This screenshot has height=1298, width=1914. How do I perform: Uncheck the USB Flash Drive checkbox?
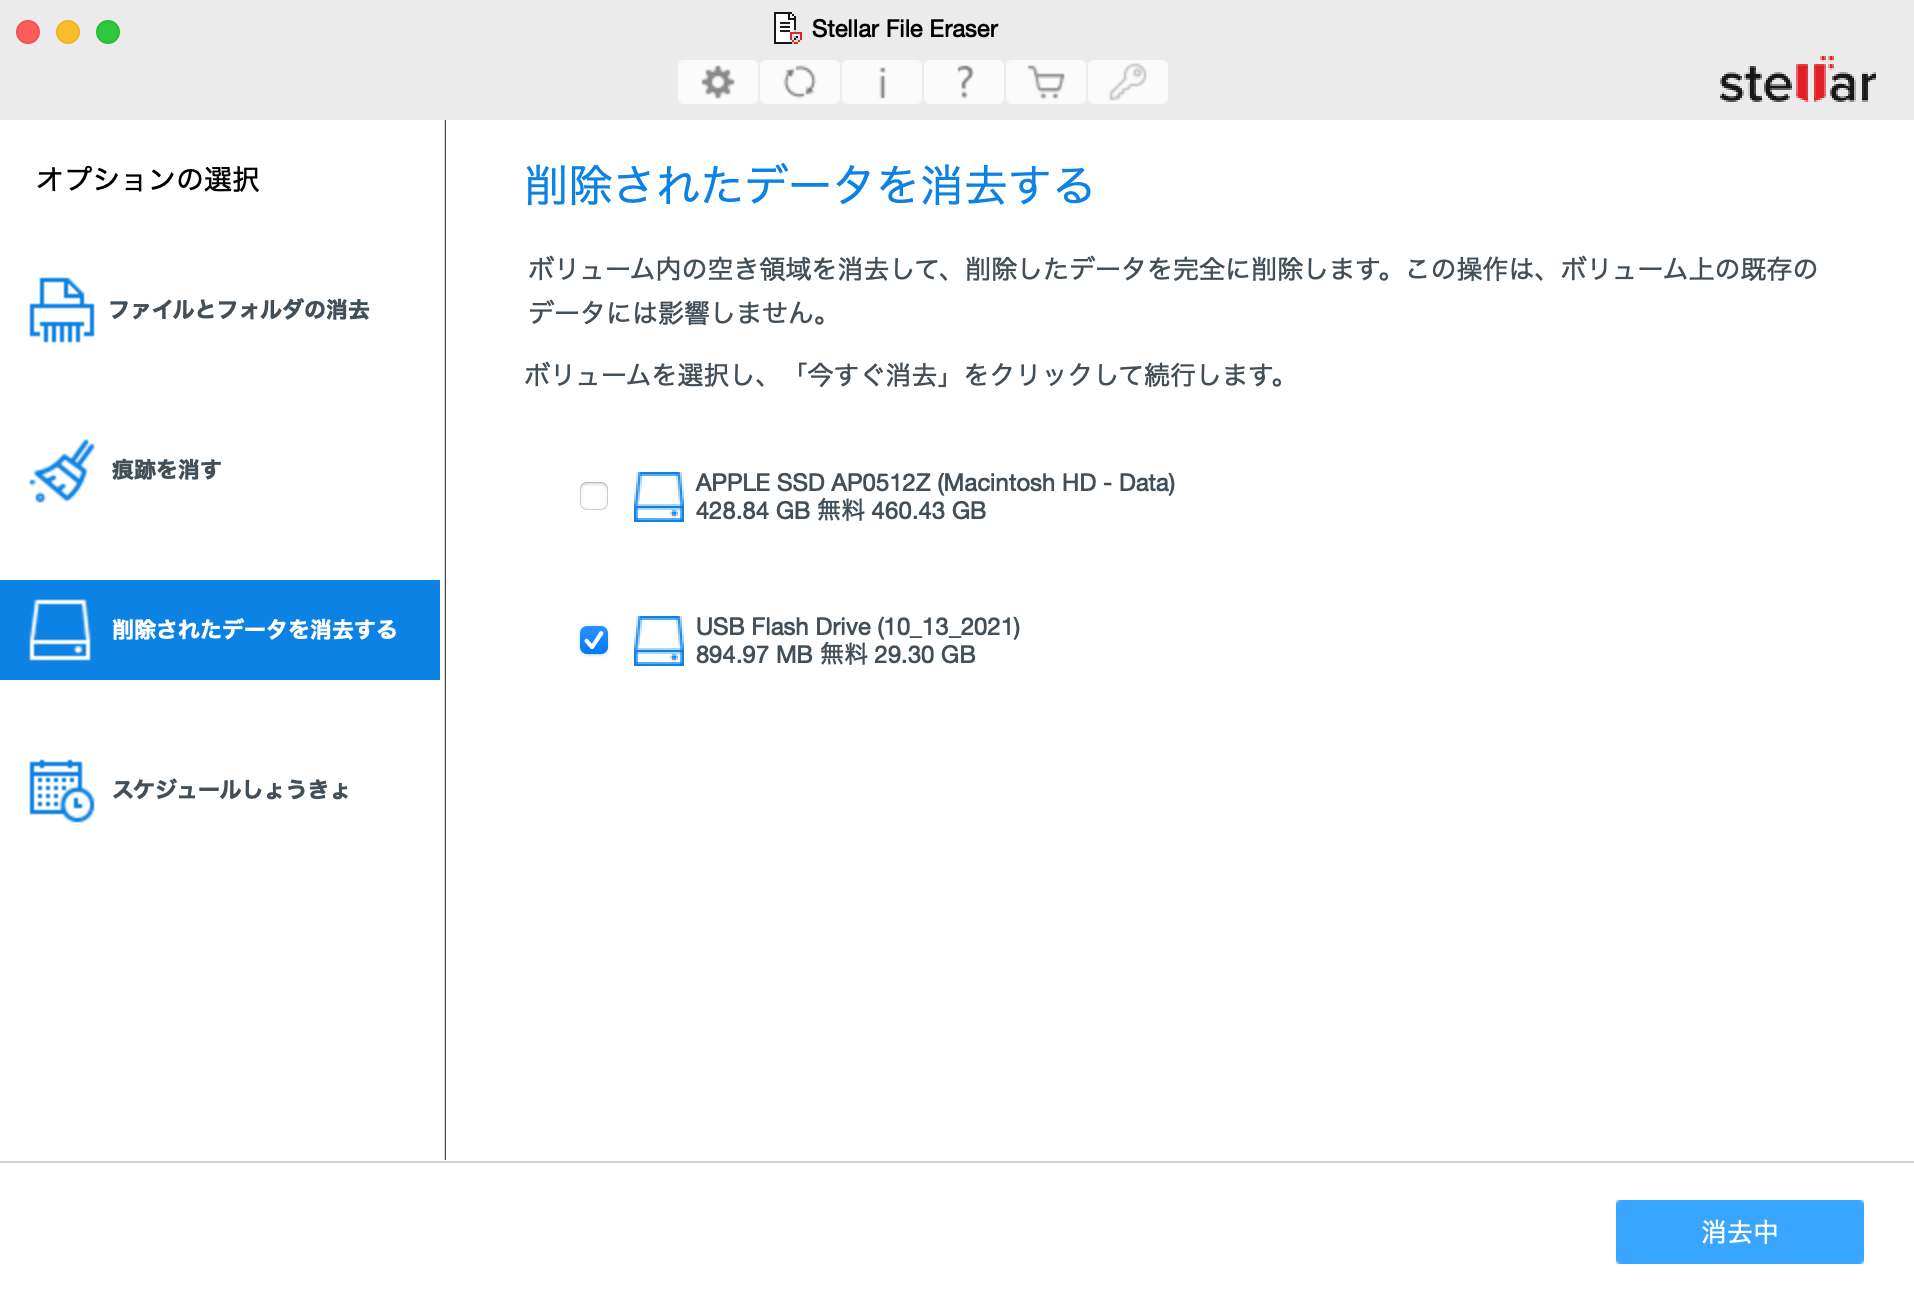(594, 640)
